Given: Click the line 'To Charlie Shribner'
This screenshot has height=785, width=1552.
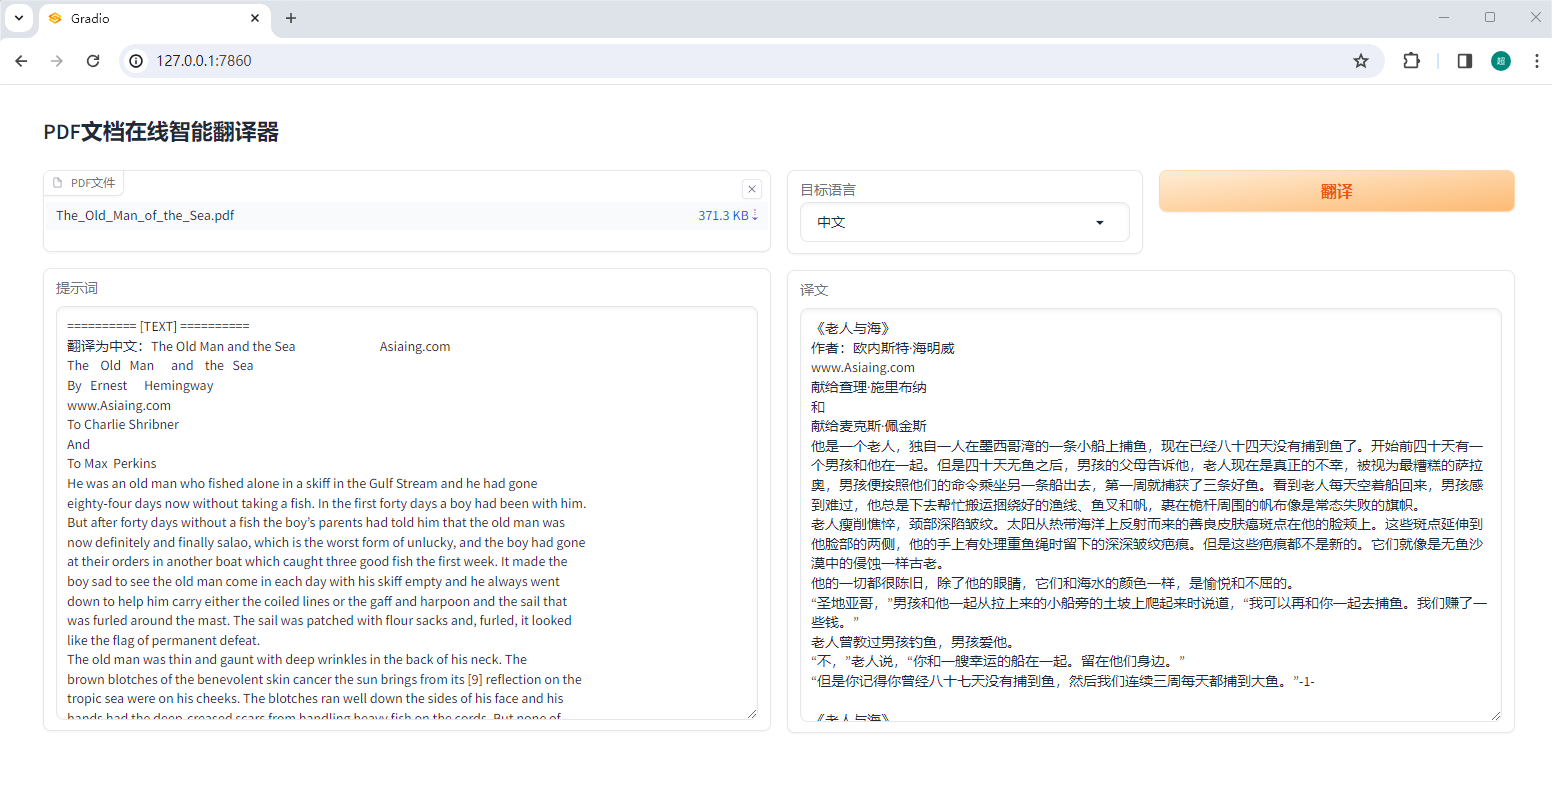Looking at the screenshot, I should (x=123, y=424).
